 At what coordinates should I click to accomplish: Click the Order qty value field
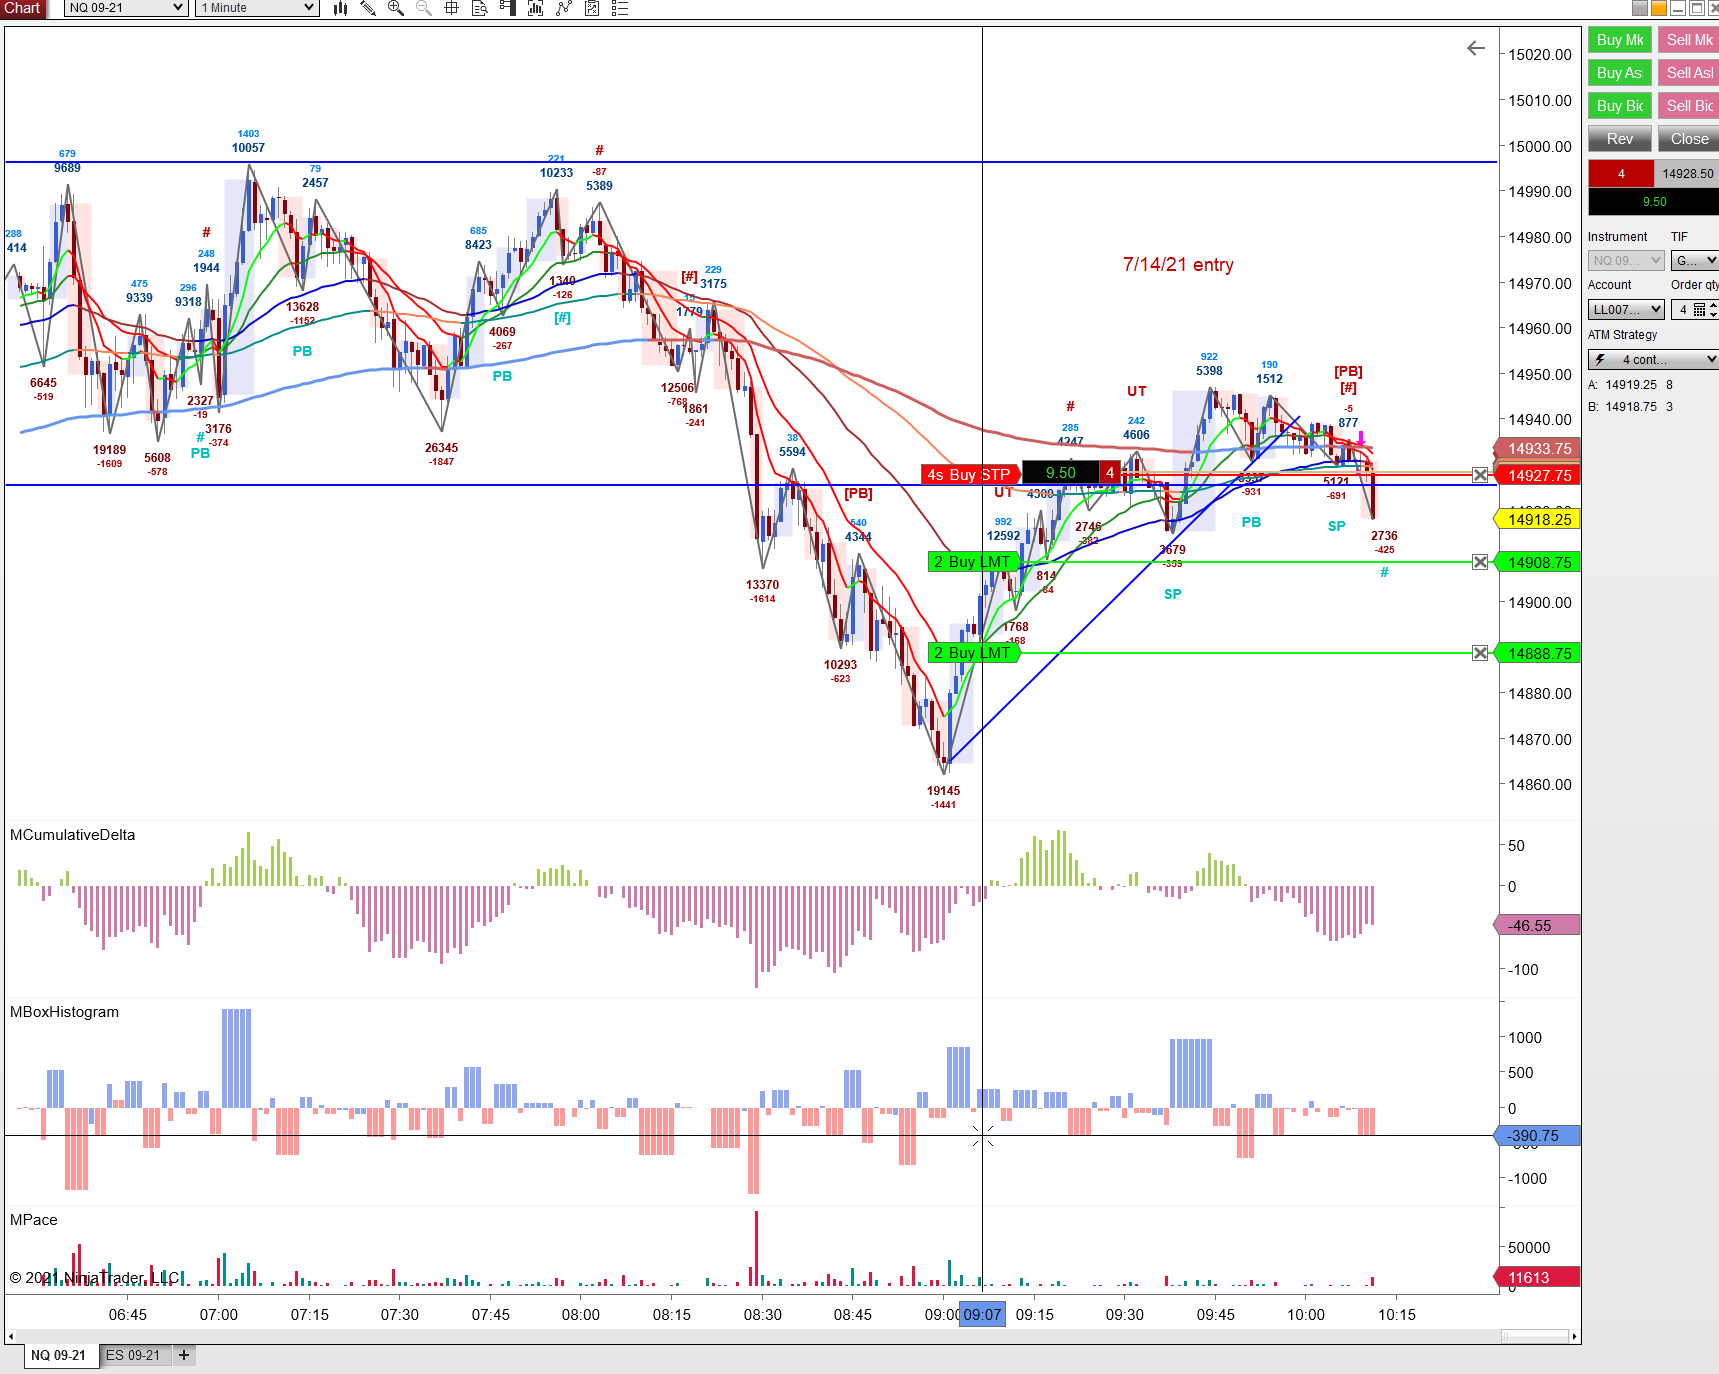tap(1682, 310)
